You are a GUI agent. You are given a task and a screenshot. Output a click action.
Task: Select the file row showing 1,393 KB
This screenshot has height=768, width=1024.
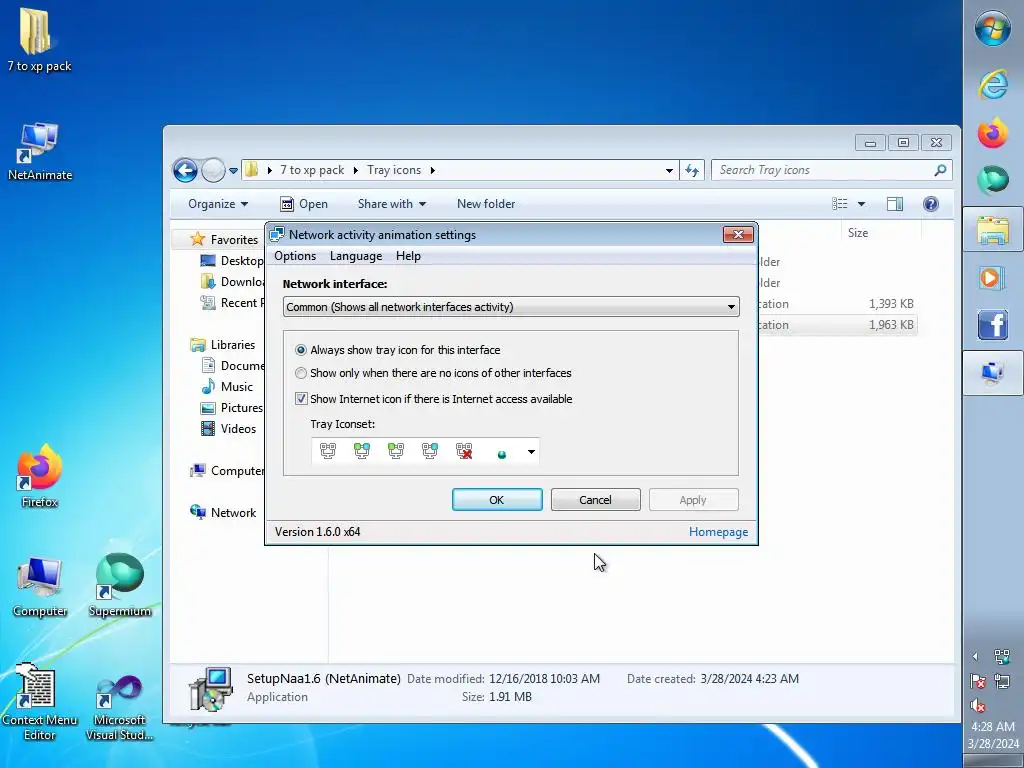(838, 304)
